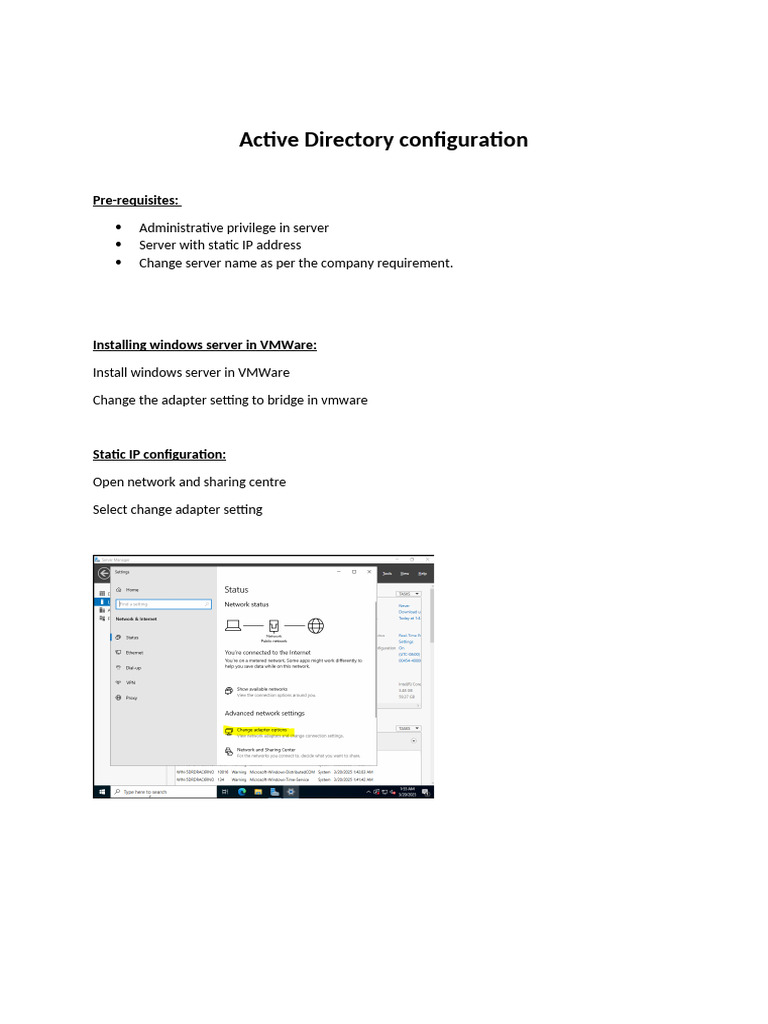Image resolution: width=768 pixels, height=1024 pixels.
Task: Click the 'Status' heading in Settings
Action: coord(236,590)
